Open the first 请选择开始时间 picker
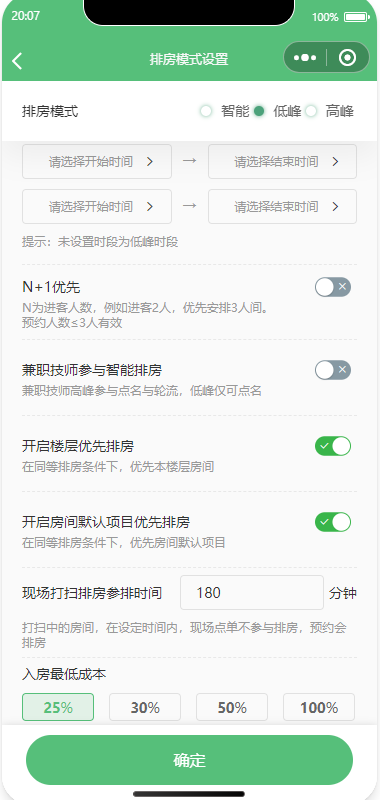Screen dimensions: 380x800 pyautogui.click(x=97, y=161)
